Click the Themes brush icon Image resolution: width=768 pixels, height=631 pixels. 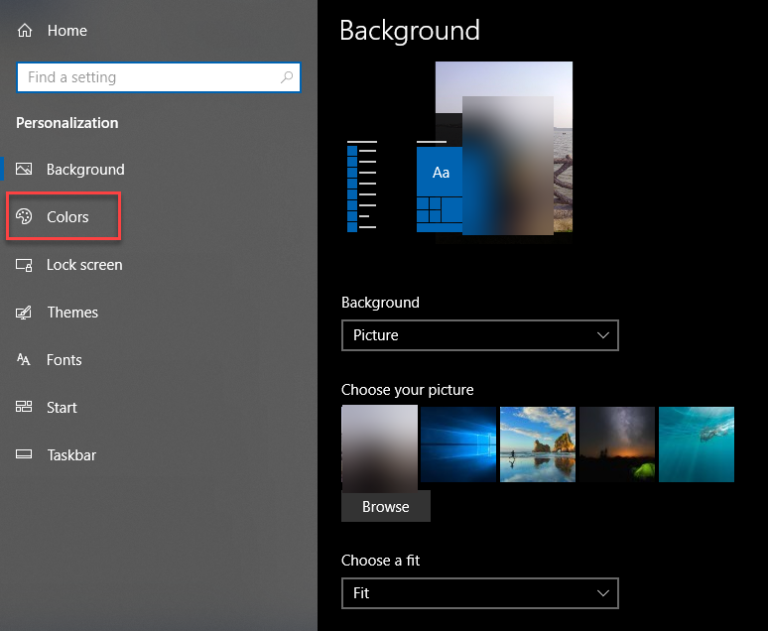(24, 312)
